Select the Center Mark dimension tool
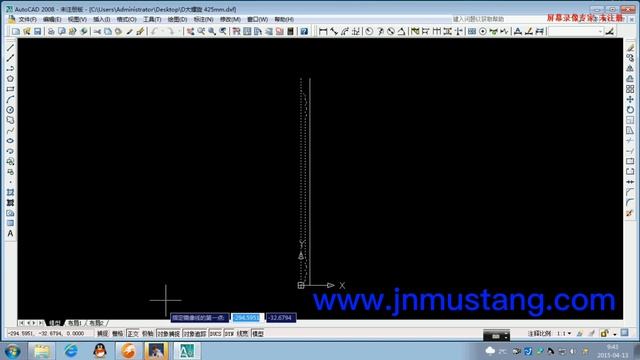The image size is (640, 360). 482,31
